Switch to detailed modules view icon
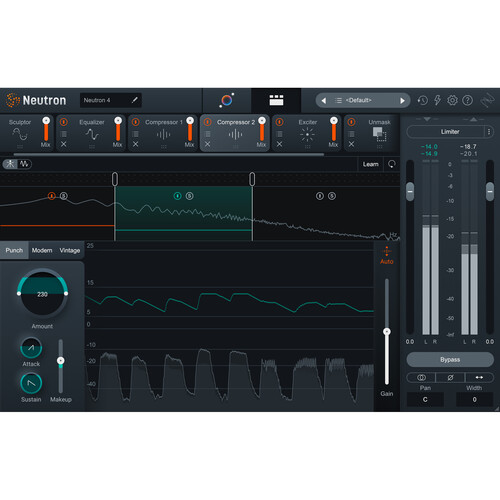Image resolution: width=500 pixels, height=500 pixels. [x=276, y=100]
